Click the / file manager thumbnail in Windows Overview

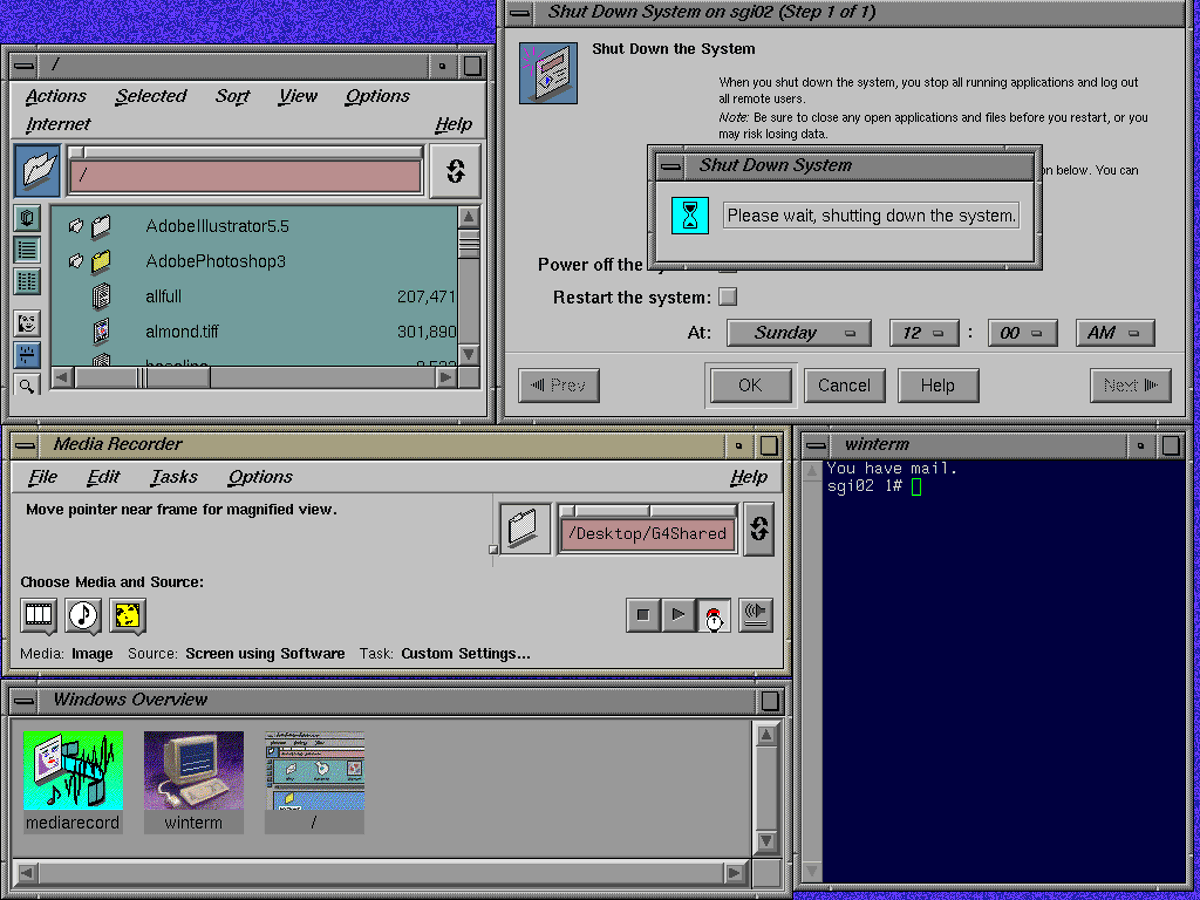314,783
